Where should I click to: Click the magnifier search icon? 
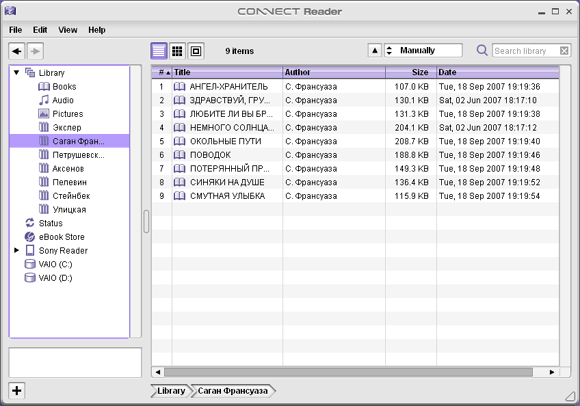[482, 50]
